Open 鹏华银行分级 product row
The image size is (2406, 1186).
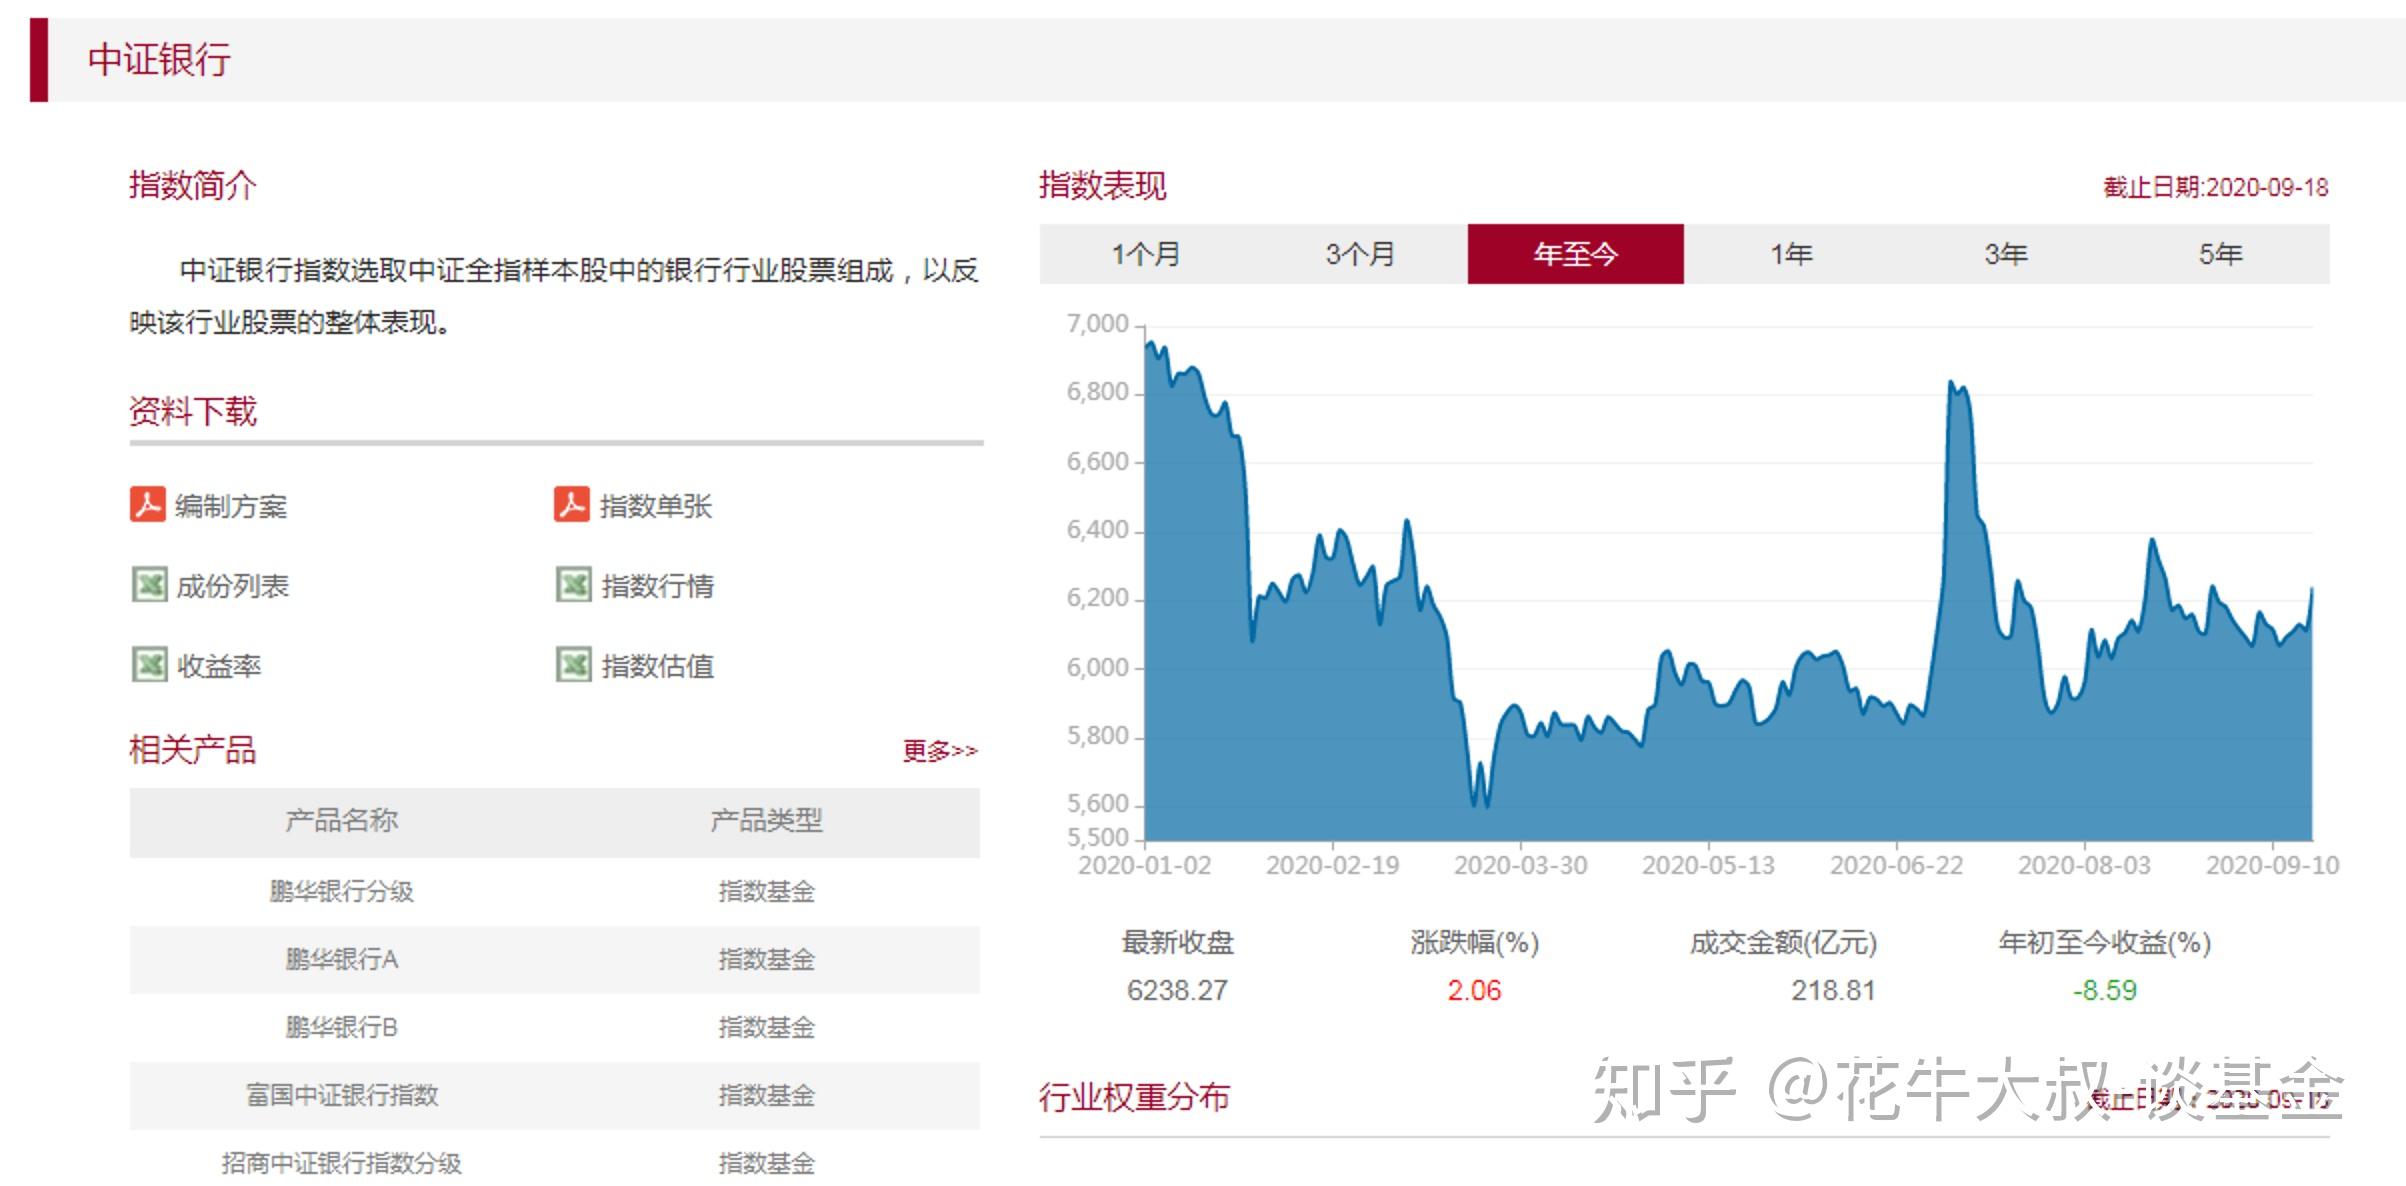click(x=555, y=891)
